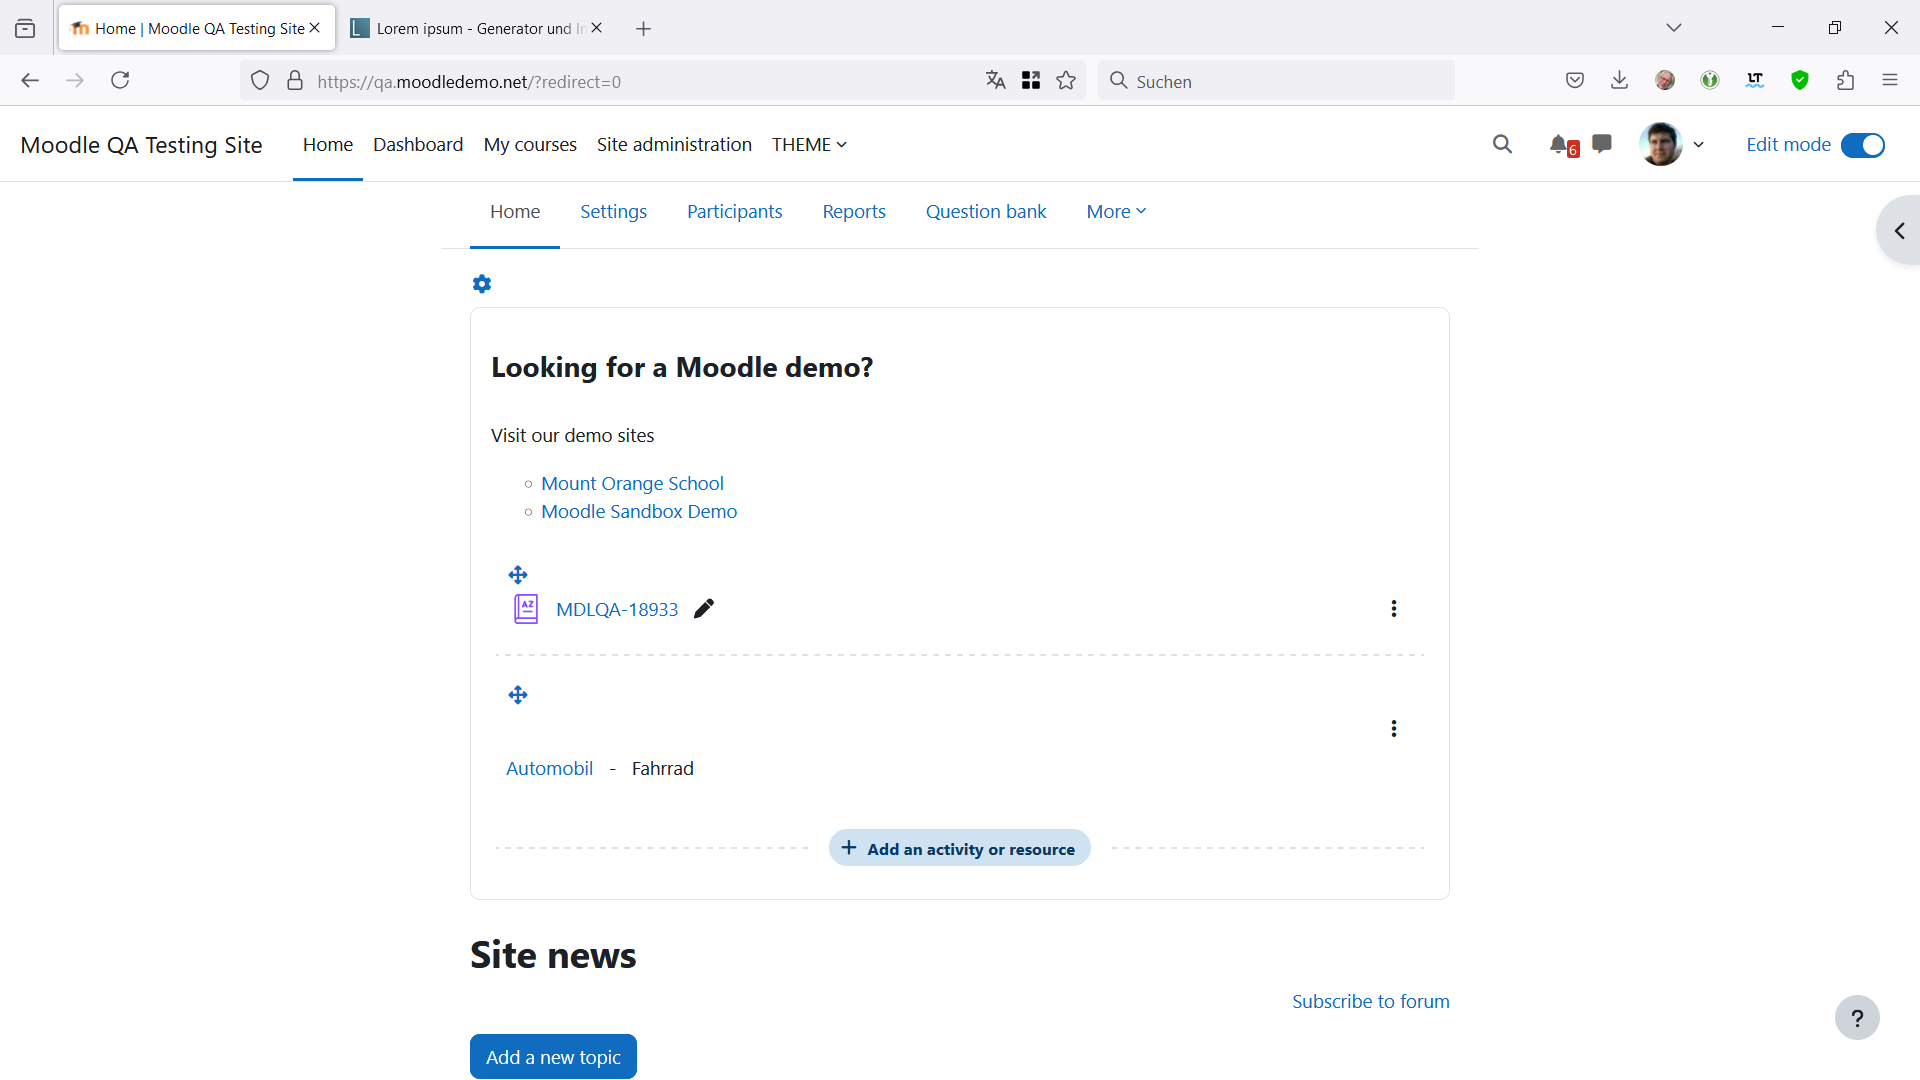Toggle the messaging drawer speech bubble
This screenshot has width=1920, height=1080.
[x=1602, y=144]
